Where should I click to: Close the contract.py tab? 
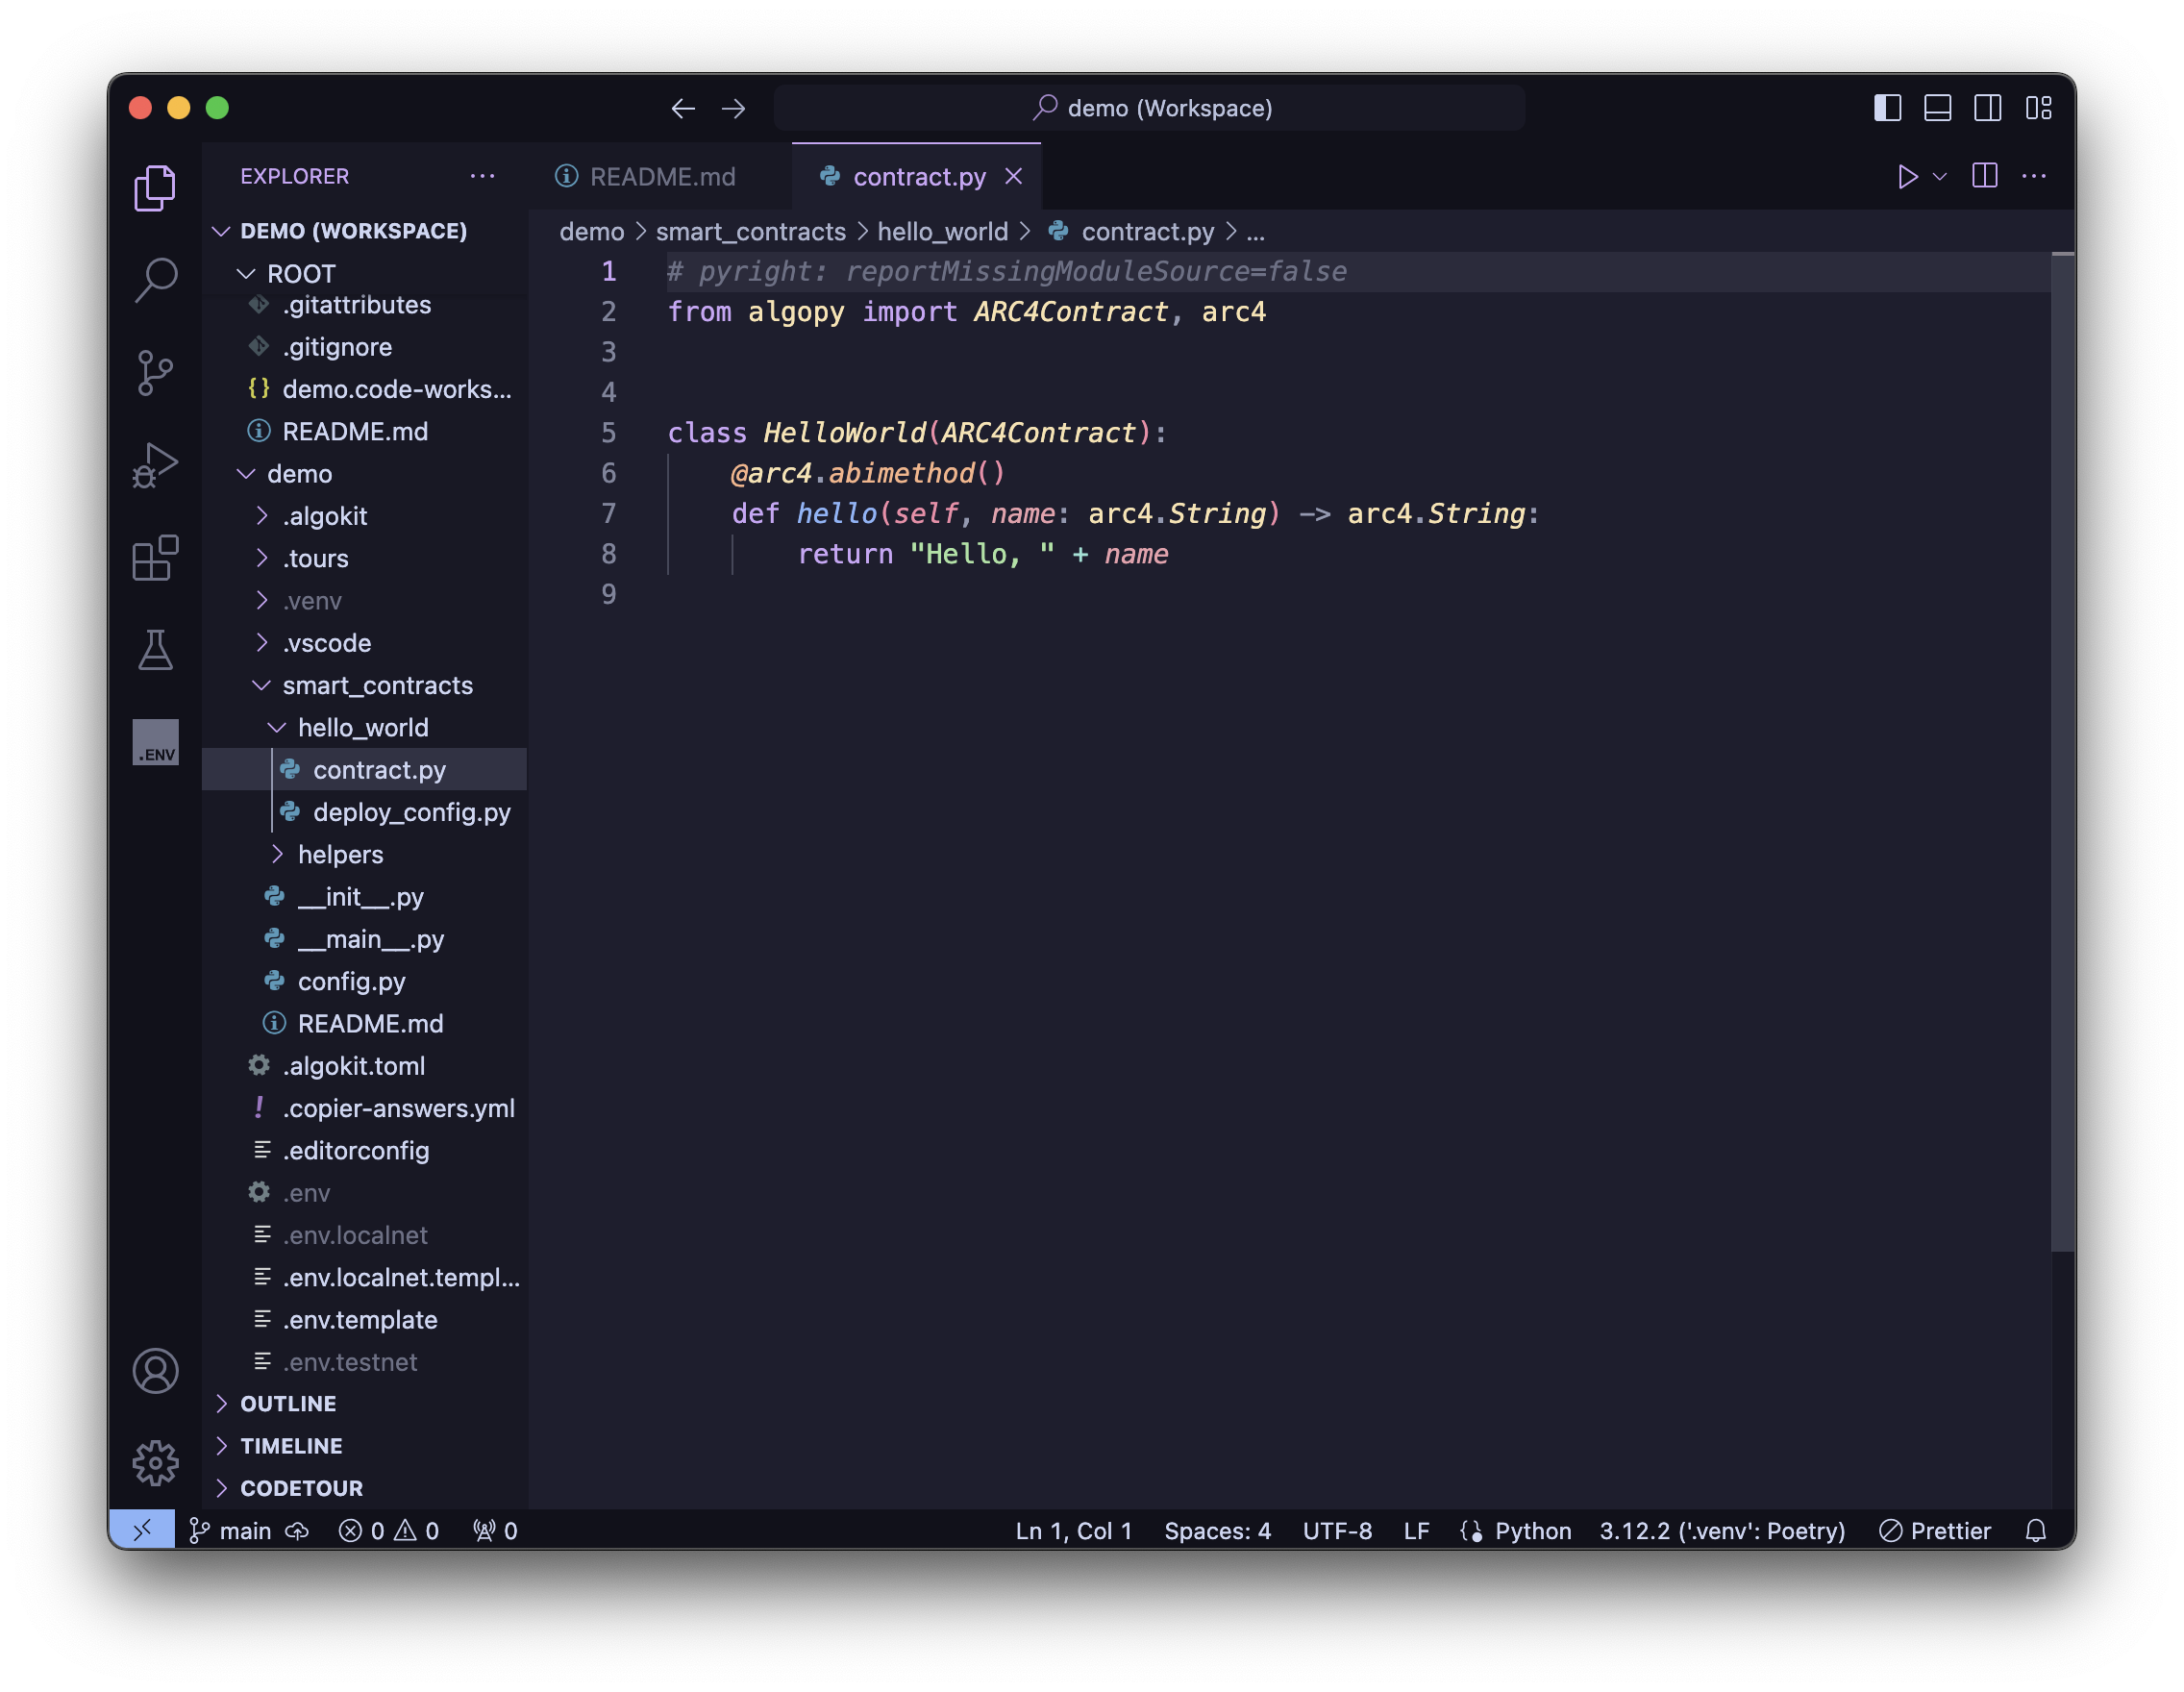click(x=1013, y=177)
